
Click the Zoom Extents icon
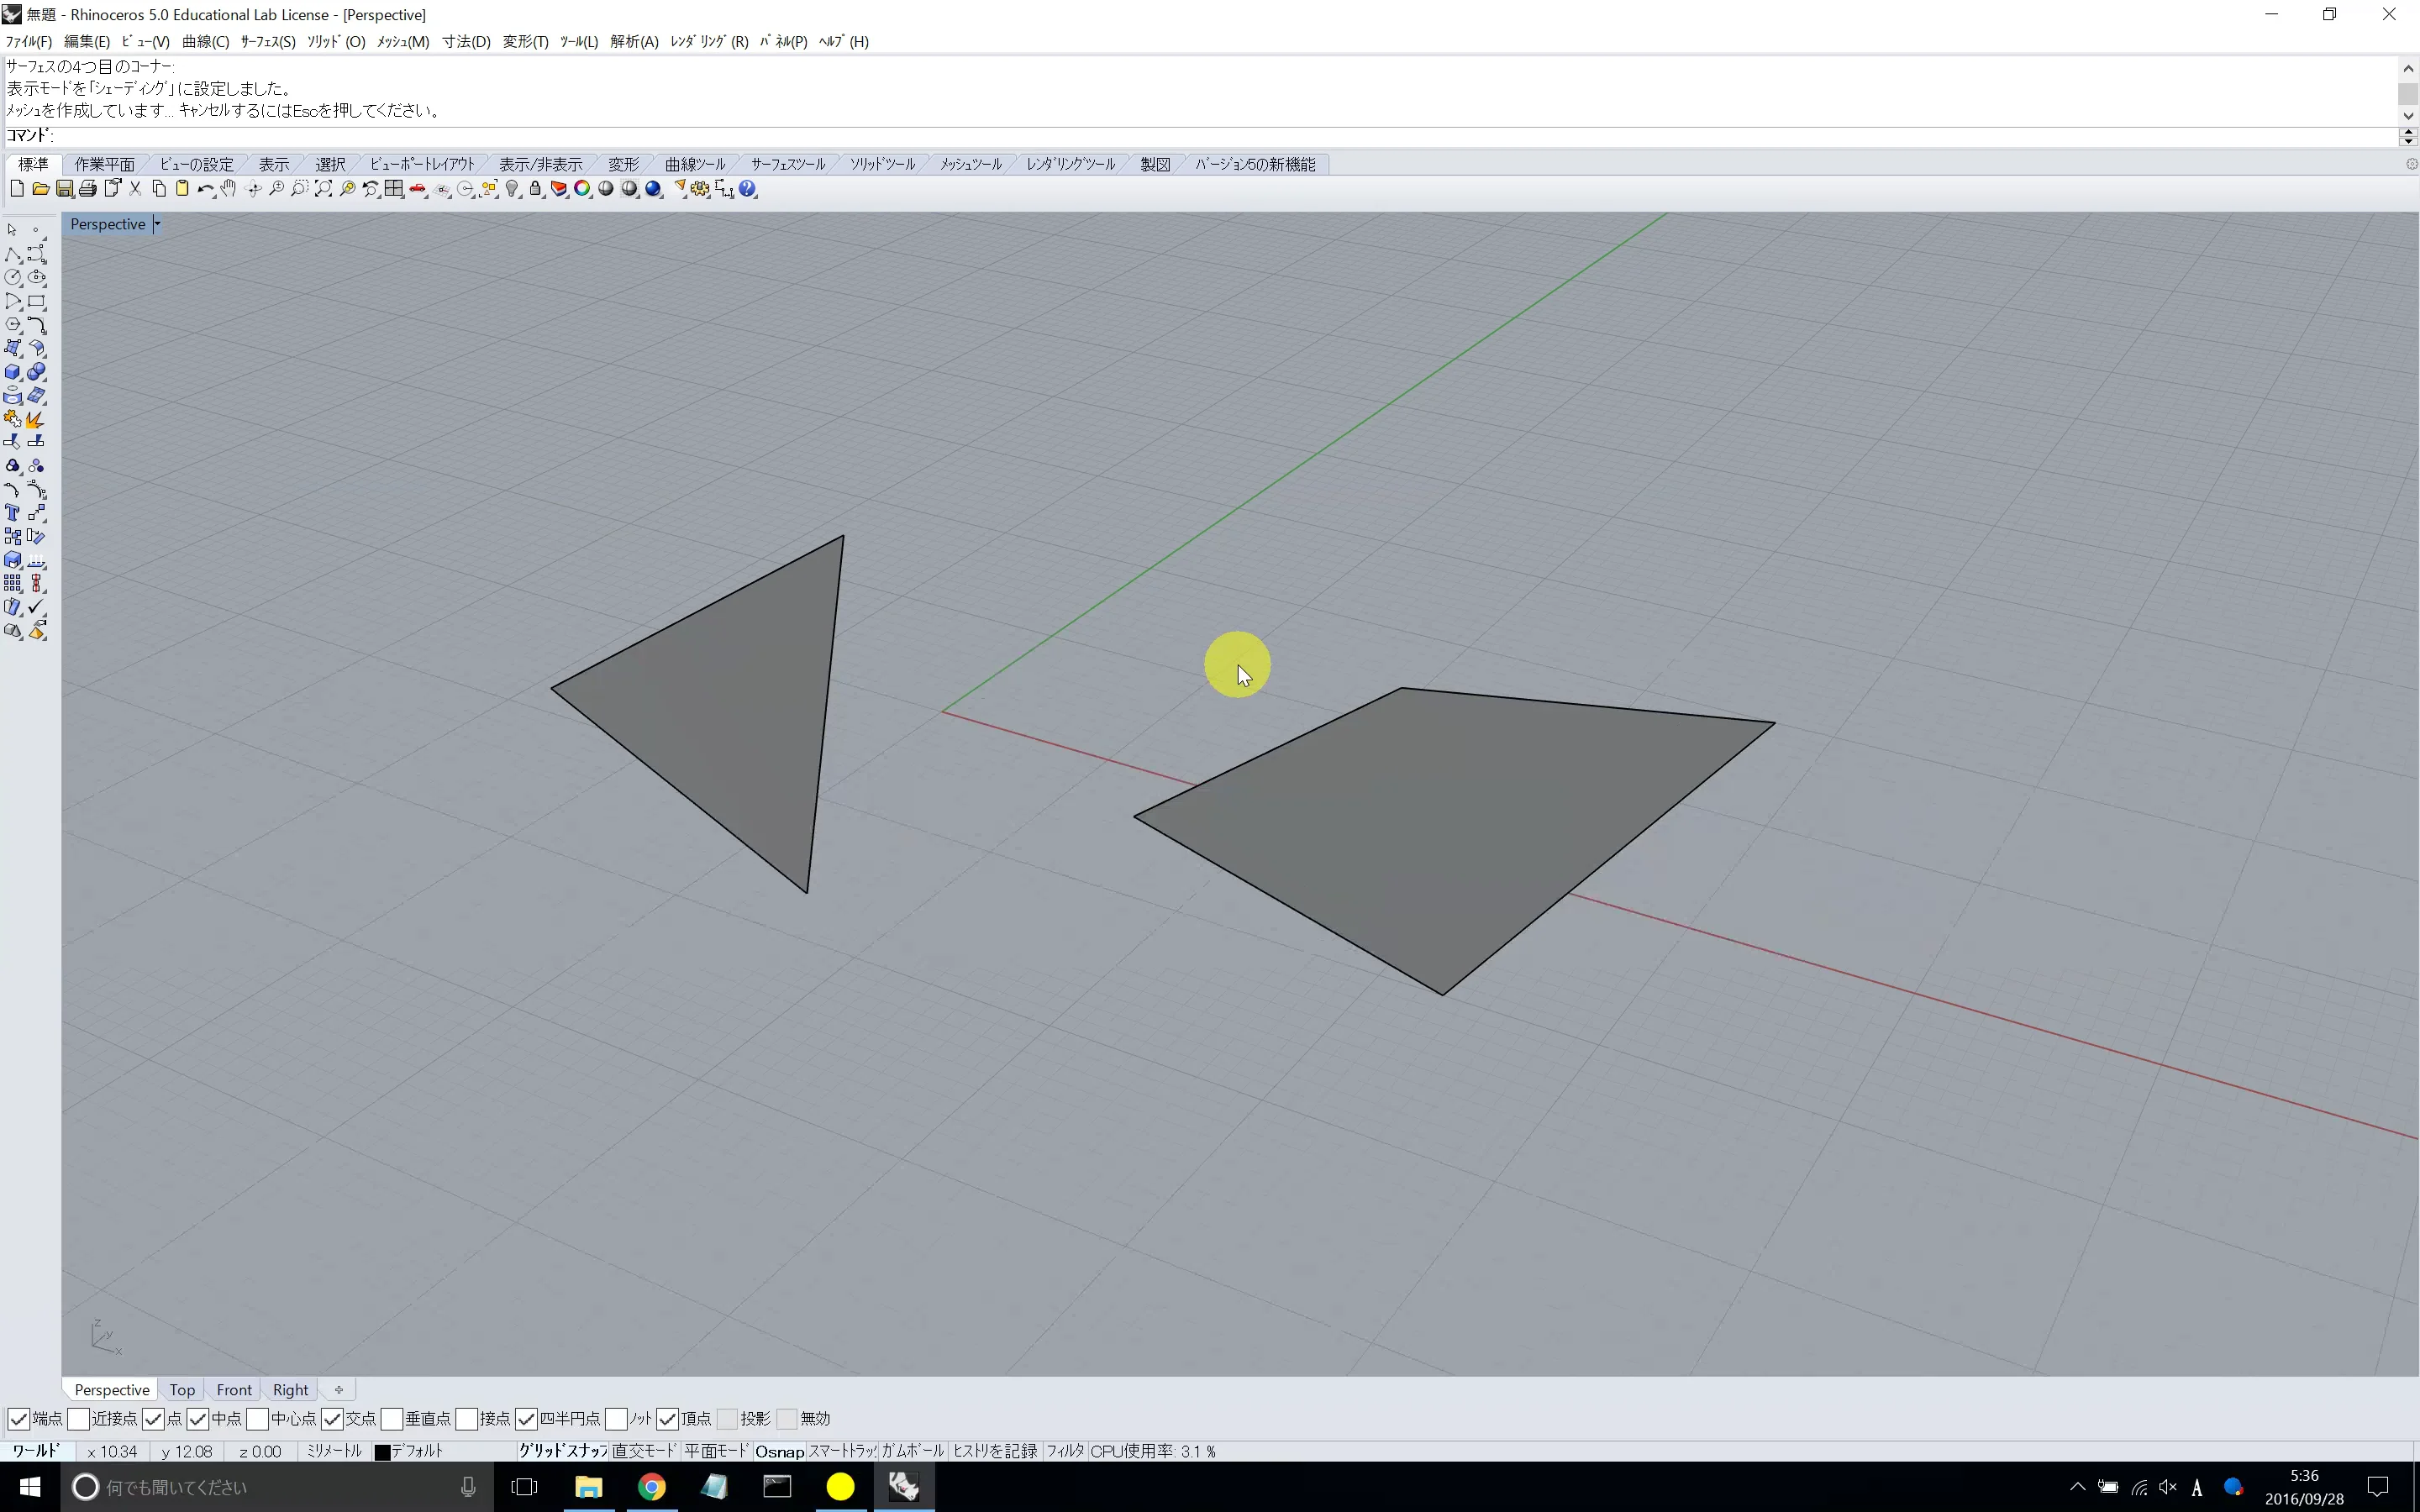pos(323,189)
